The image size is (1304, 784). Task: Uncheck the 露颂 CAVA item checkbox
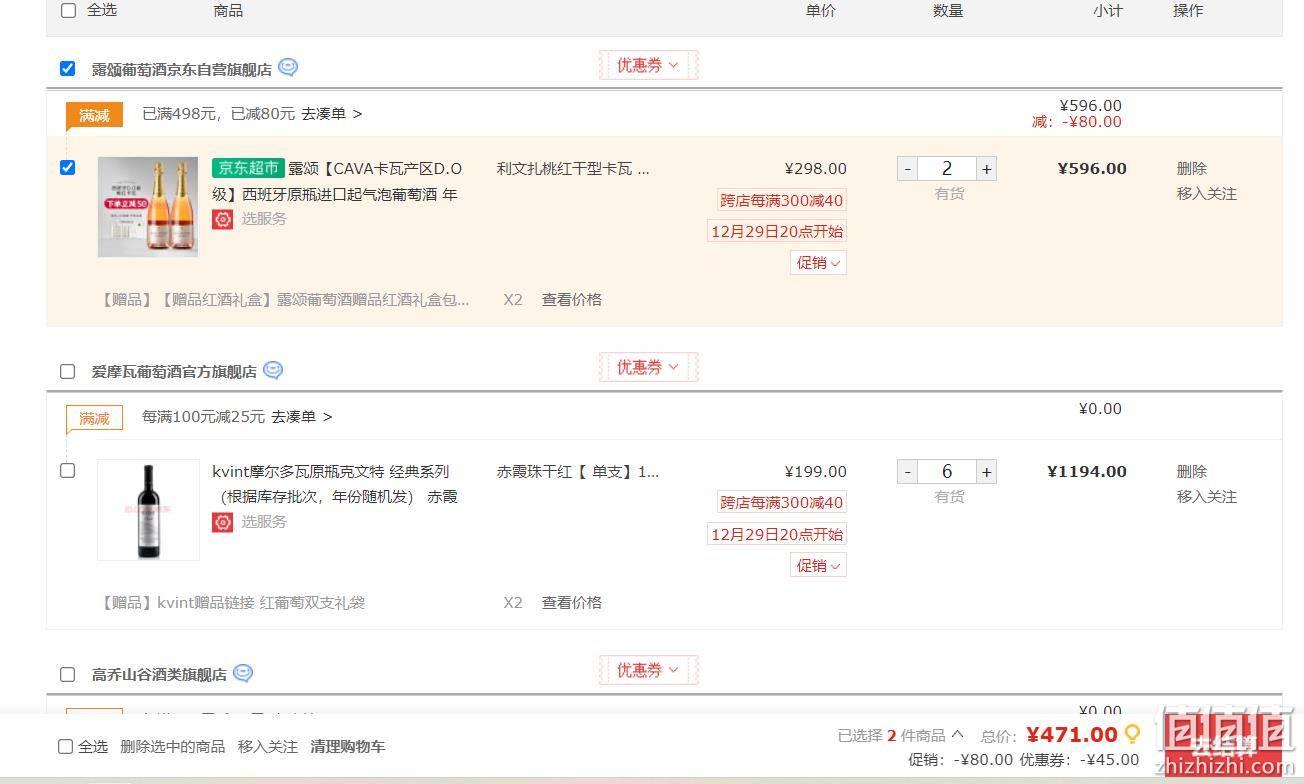[x=67, y=167]
